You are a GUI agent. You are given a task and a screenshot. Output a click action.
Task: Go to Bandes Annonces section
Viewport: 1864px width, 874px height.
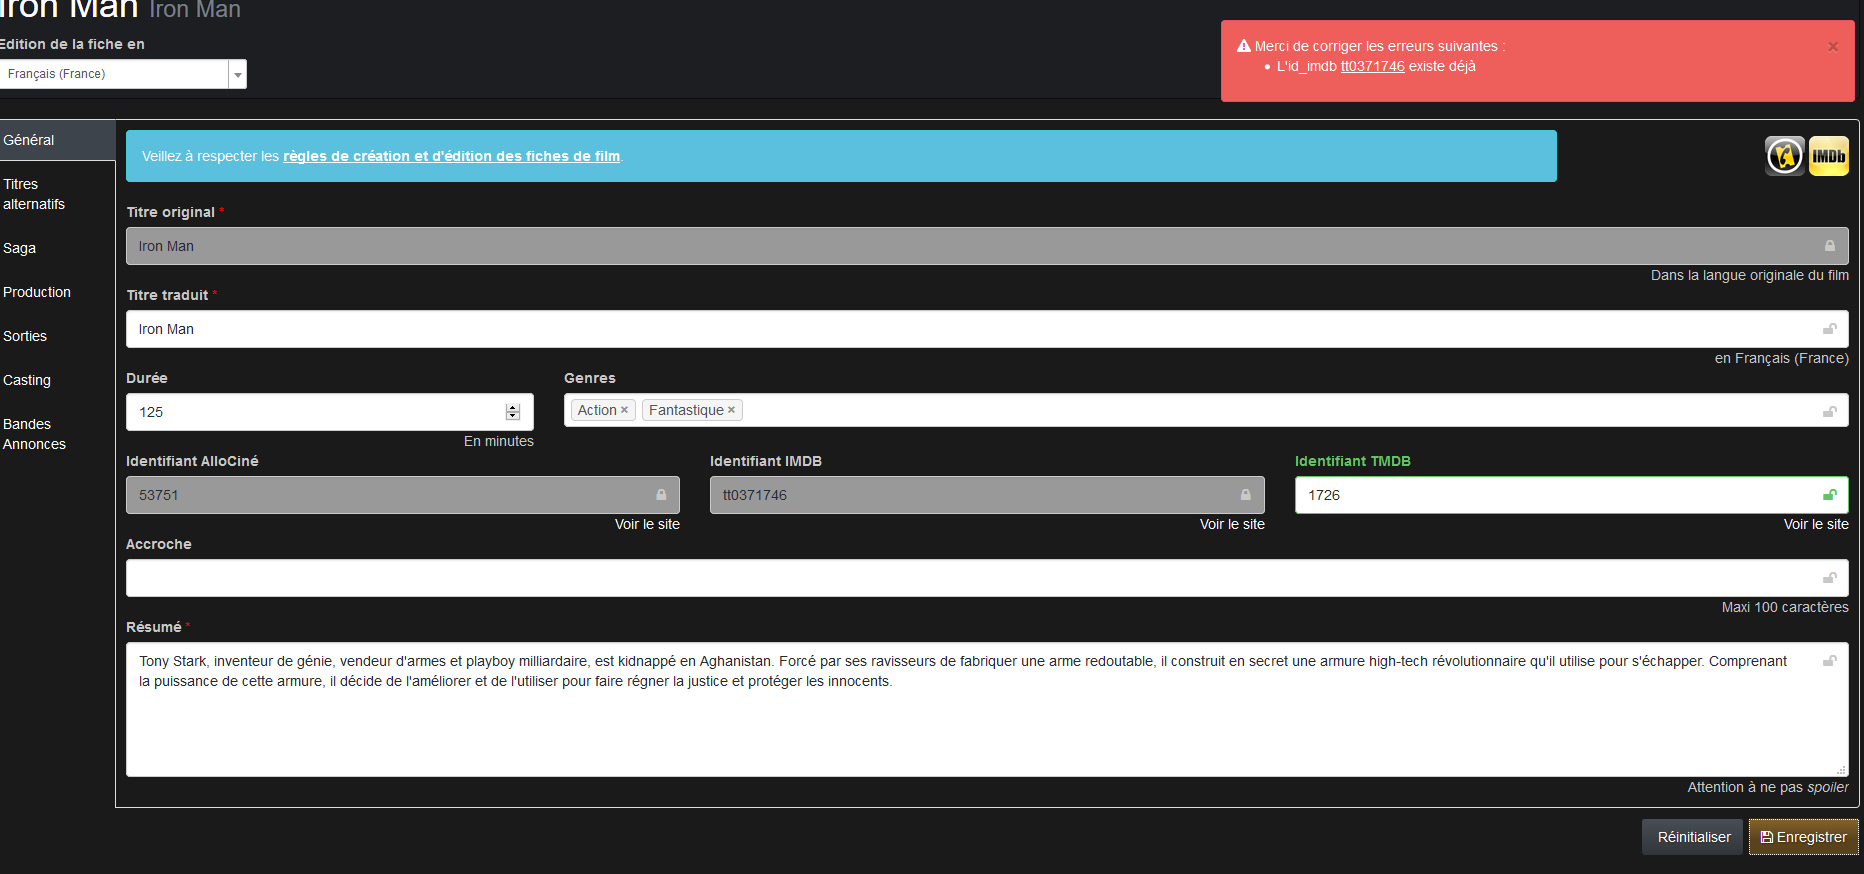point(34,434)
